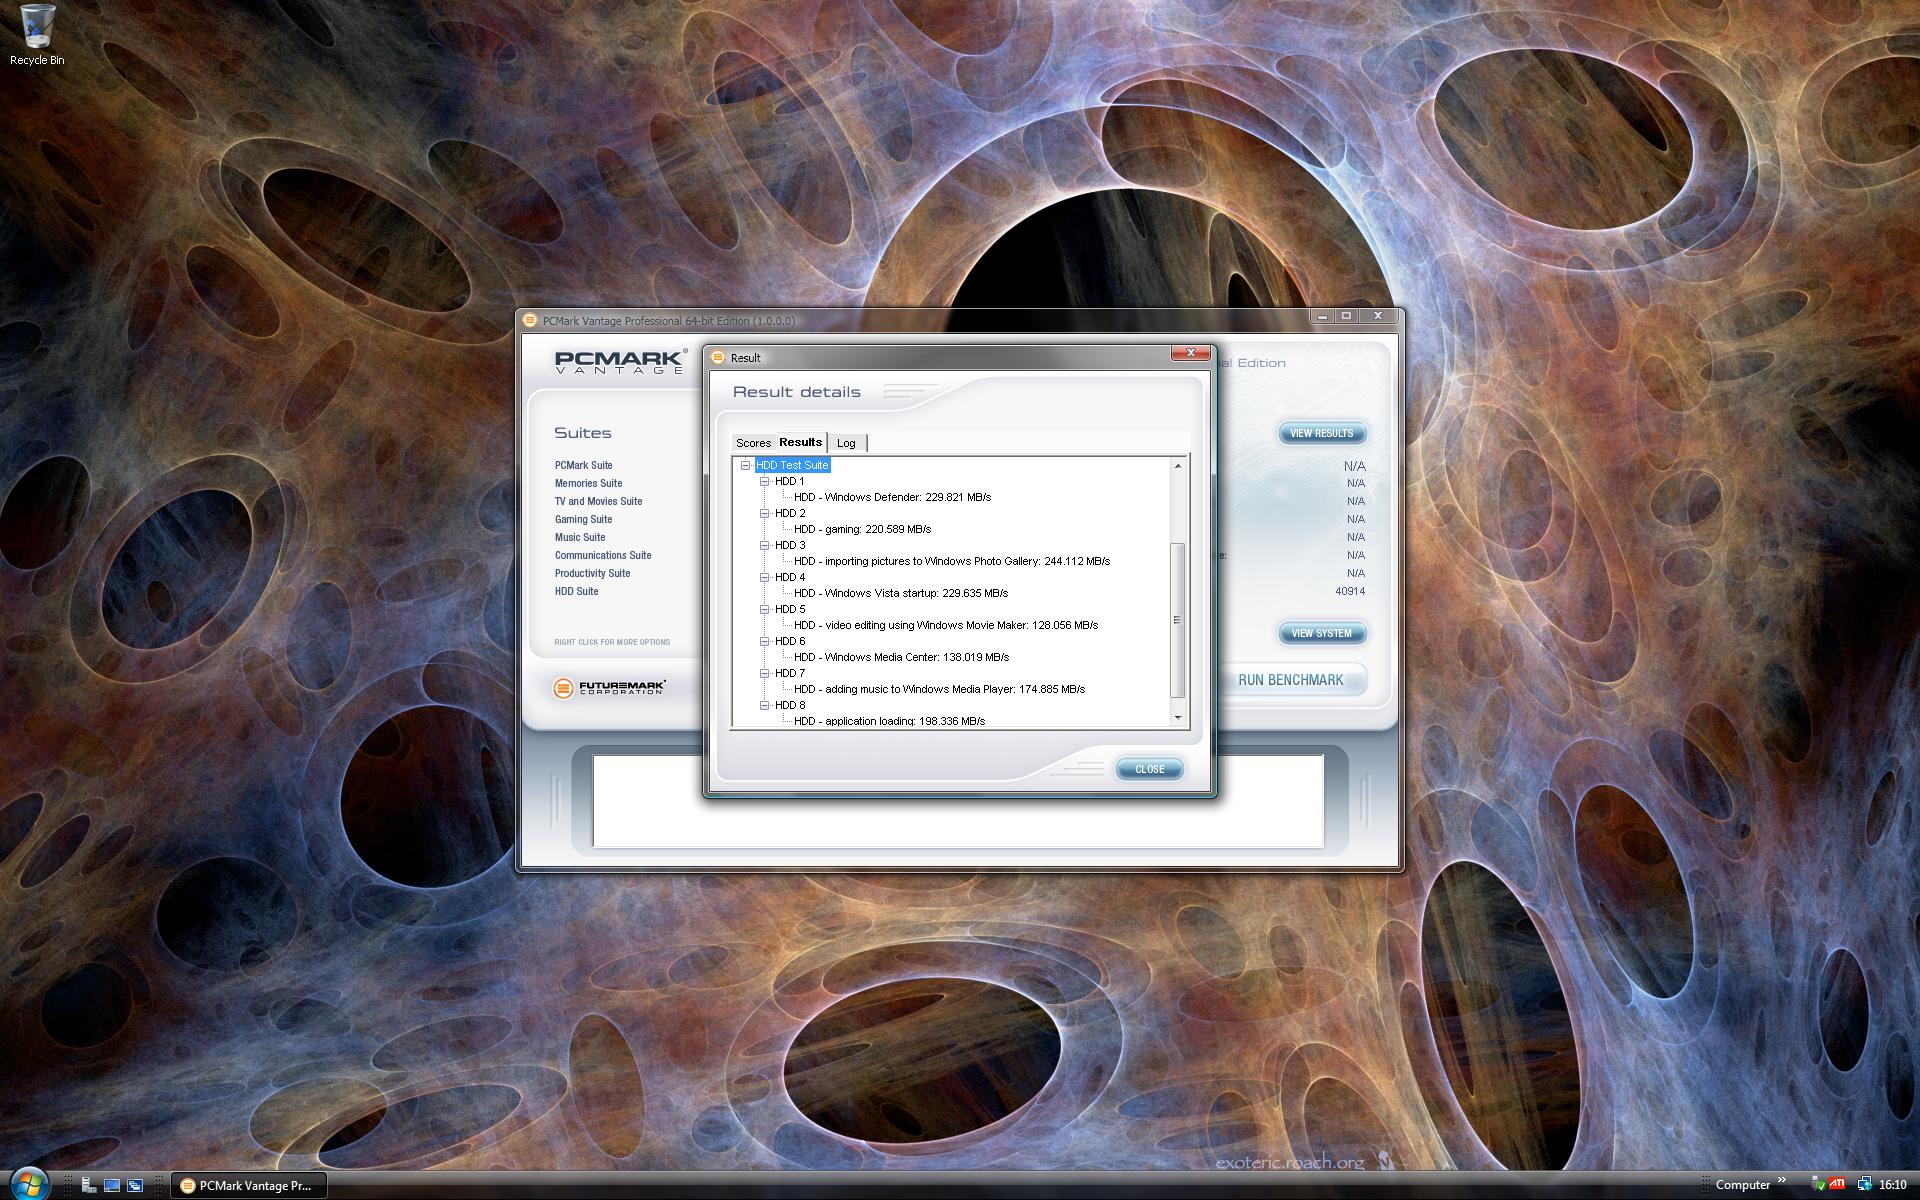The image size is (1920, 1200).
Task: Select TV and Movies Suite
Action: pos(599,501)
